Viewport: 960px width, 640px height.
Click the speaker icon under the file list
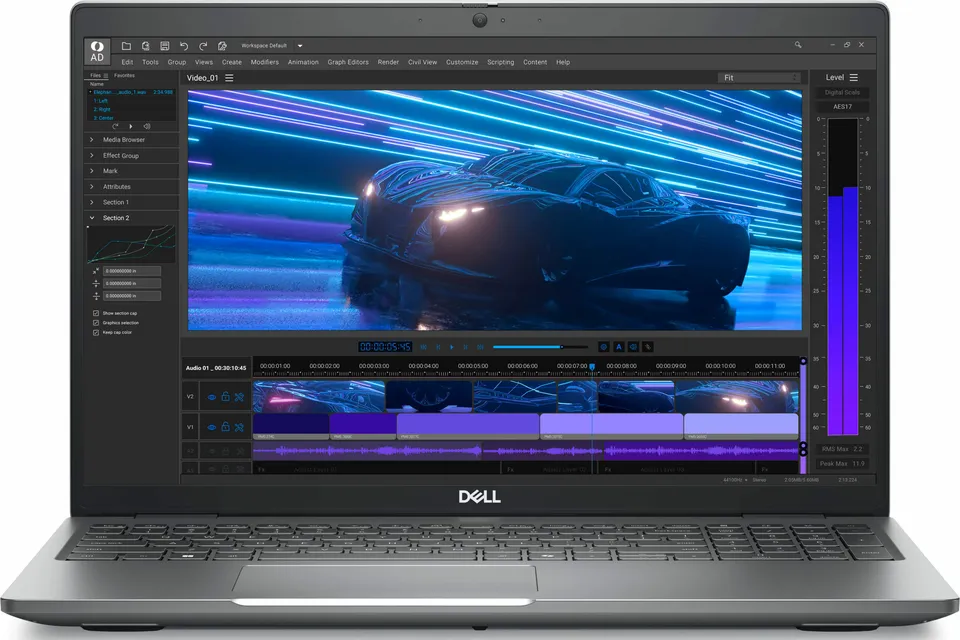click(x=146, y=126)
